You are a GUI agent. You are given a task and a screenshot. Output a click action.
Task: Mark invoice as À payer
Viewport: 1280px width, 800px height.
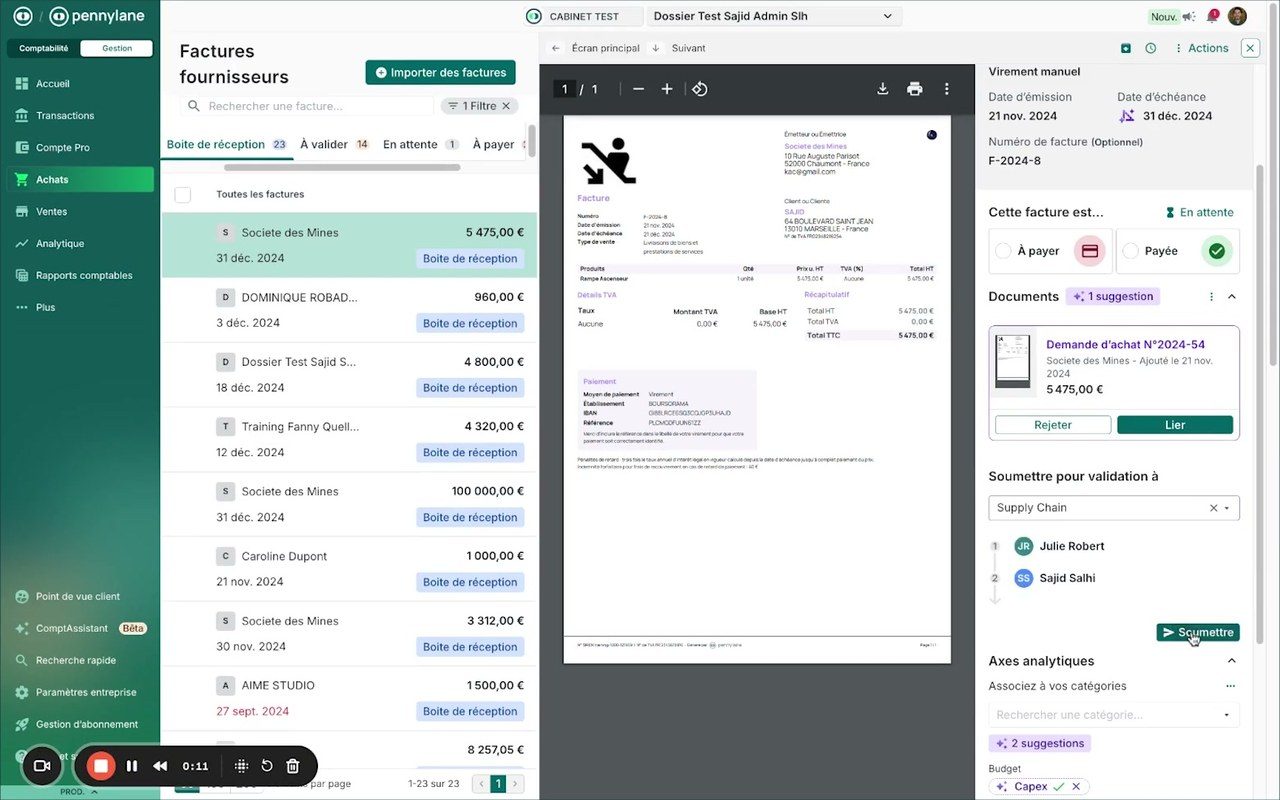[x=1048, y=251]
